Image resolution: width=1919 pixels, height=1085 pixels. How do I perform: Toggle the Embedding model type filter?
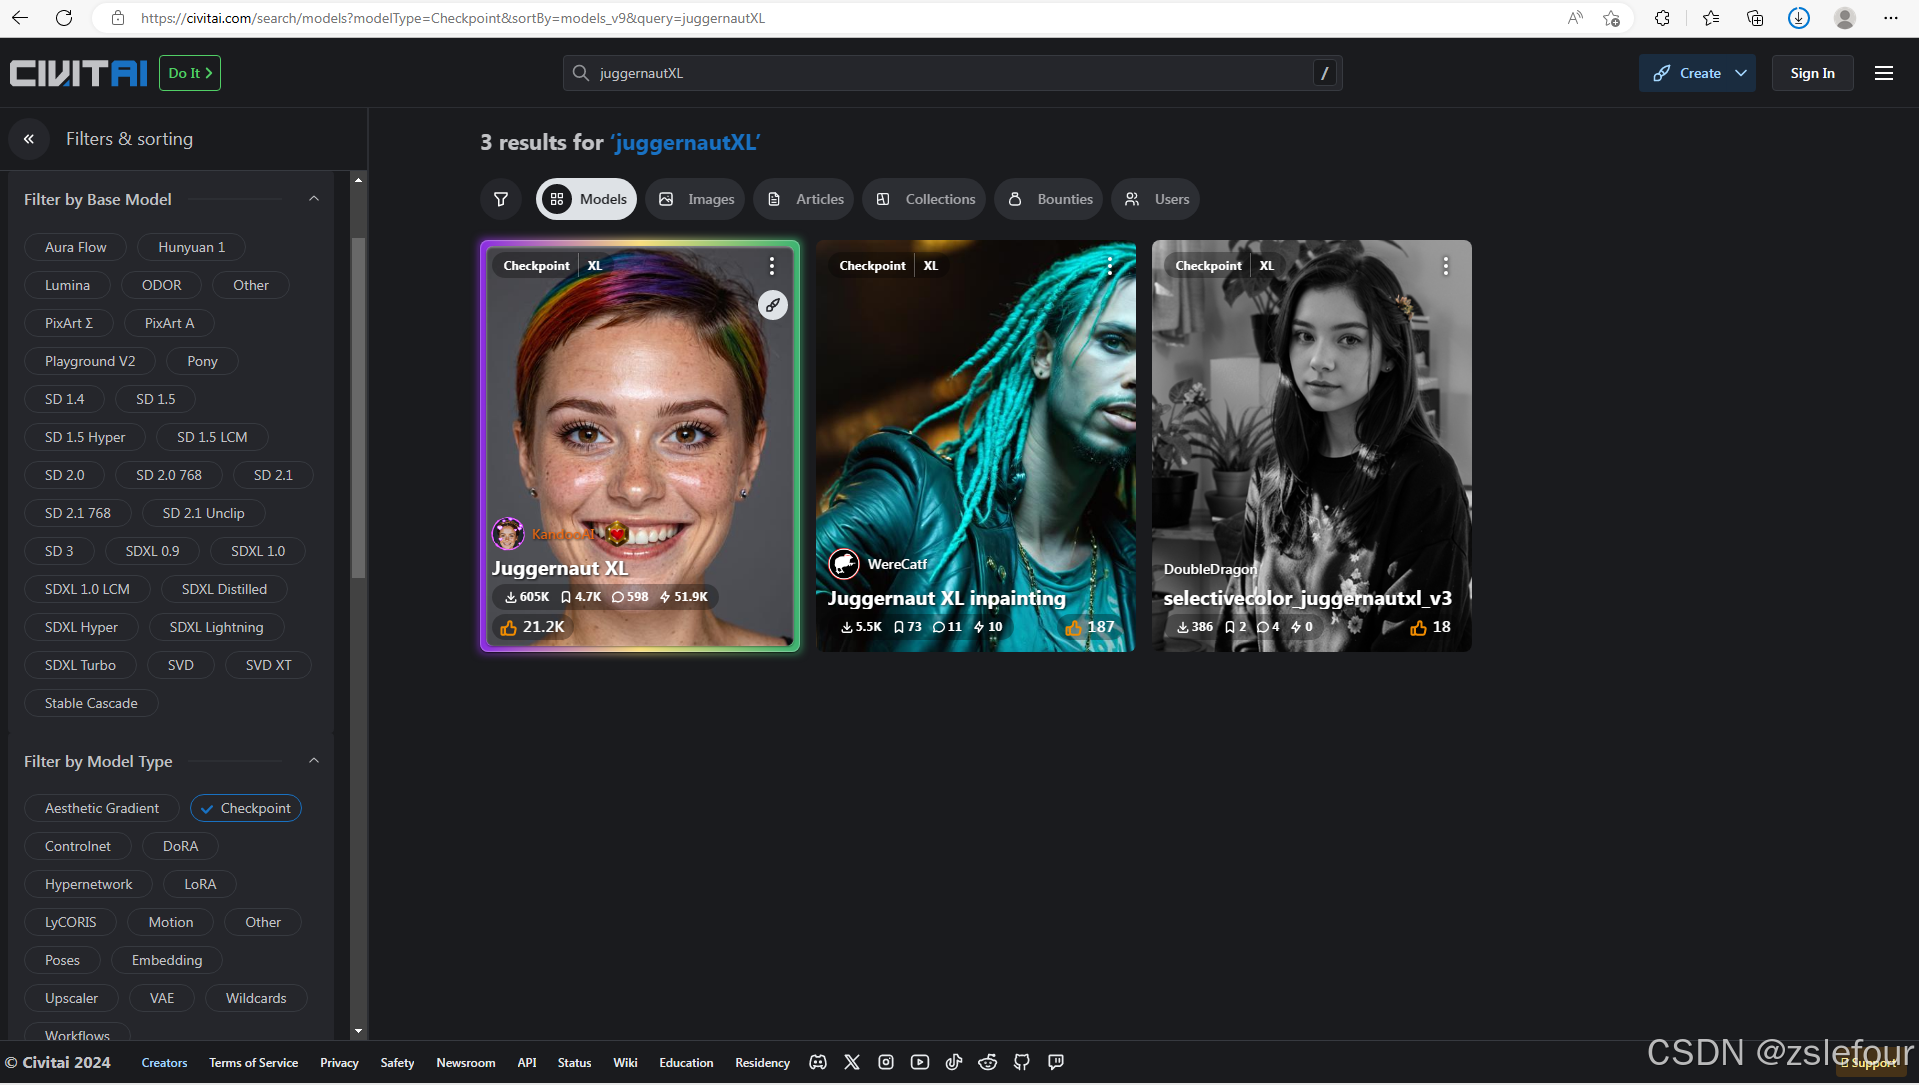(x=167, y=960)
